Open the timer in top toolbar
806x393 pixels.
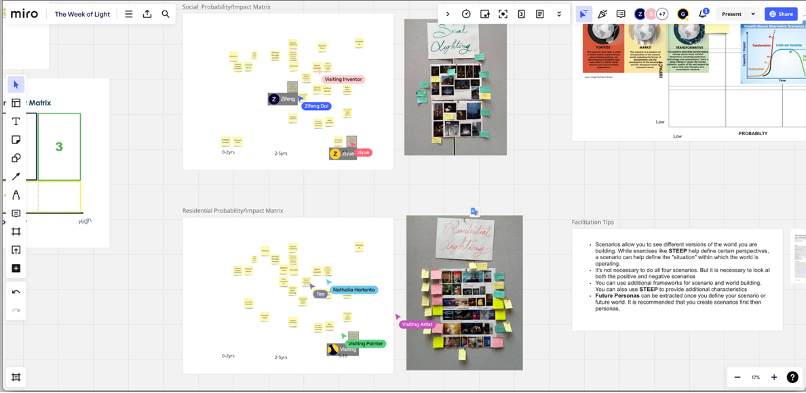click(x=466, y=14)
